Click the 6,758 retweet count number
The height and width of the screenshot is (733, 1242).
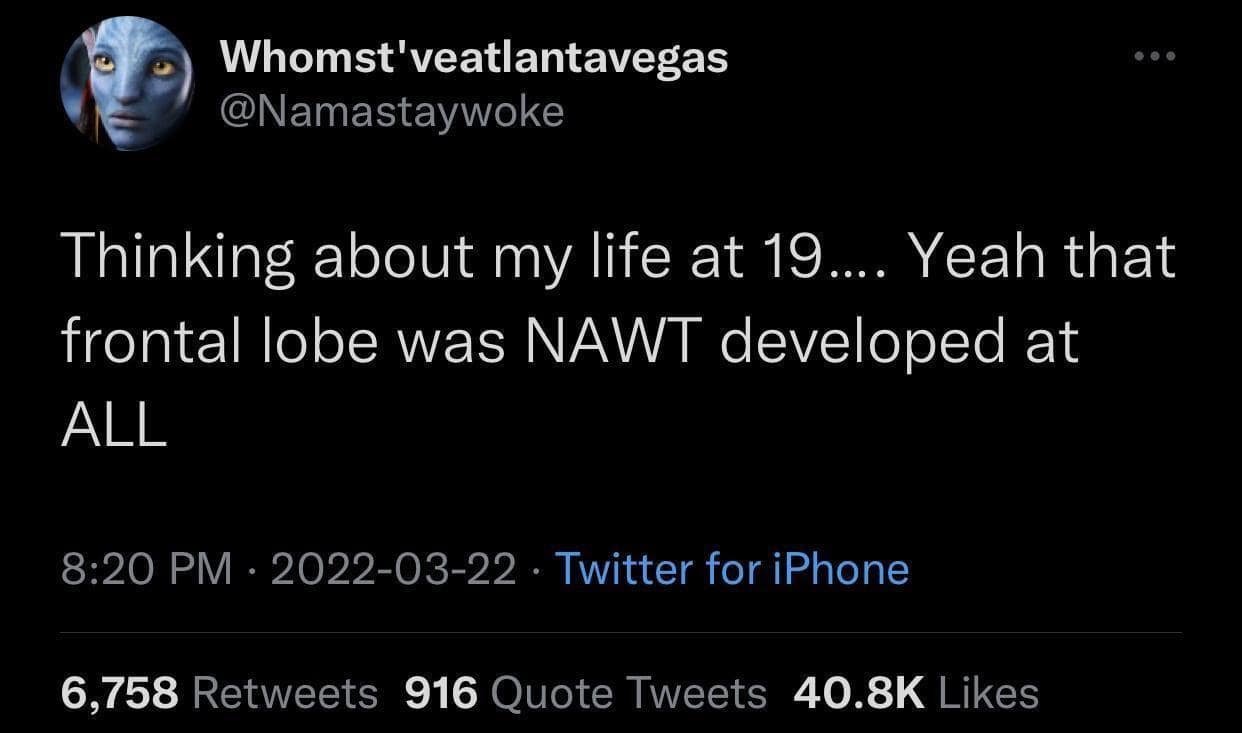pyautogui.click(x=120, y=692)
